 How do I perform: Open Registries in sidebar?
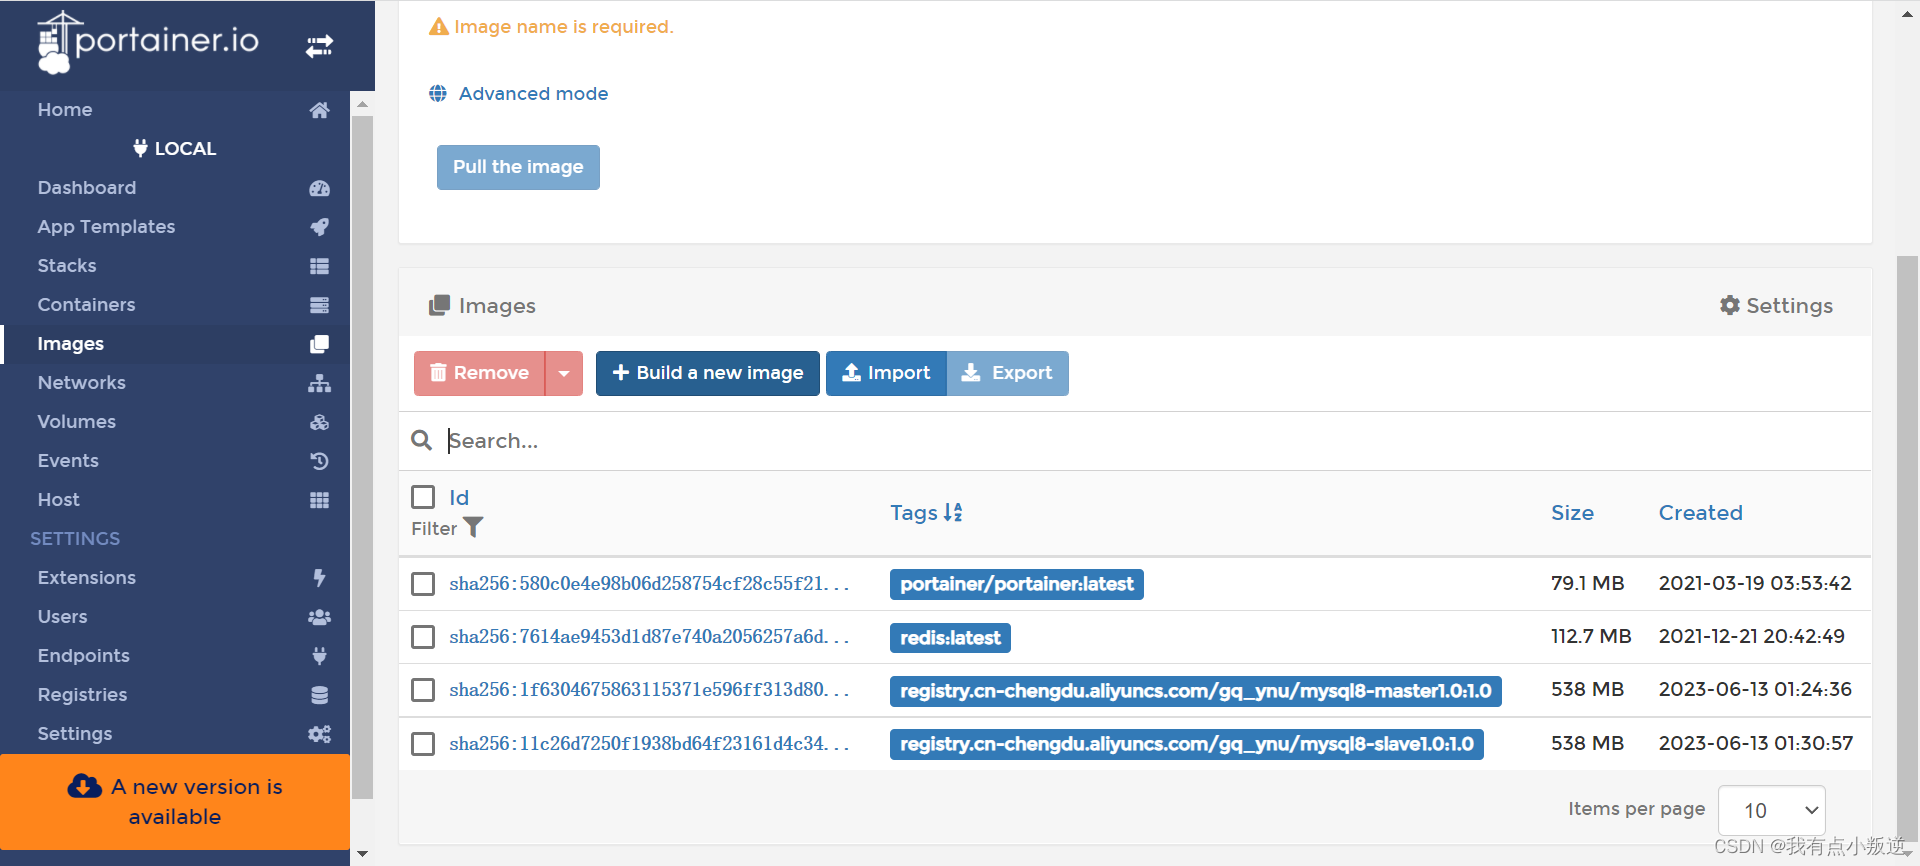82,695
